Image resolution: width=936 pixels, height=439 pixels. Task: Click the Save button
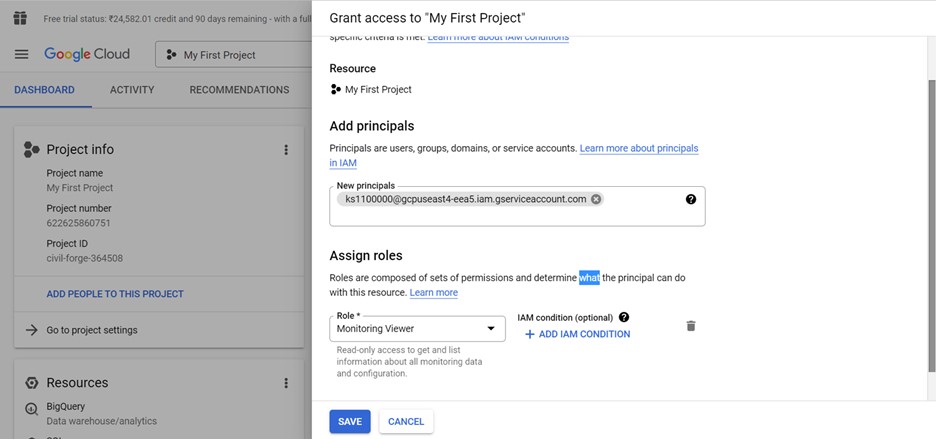pyautogui.click(x=349, y=422)
